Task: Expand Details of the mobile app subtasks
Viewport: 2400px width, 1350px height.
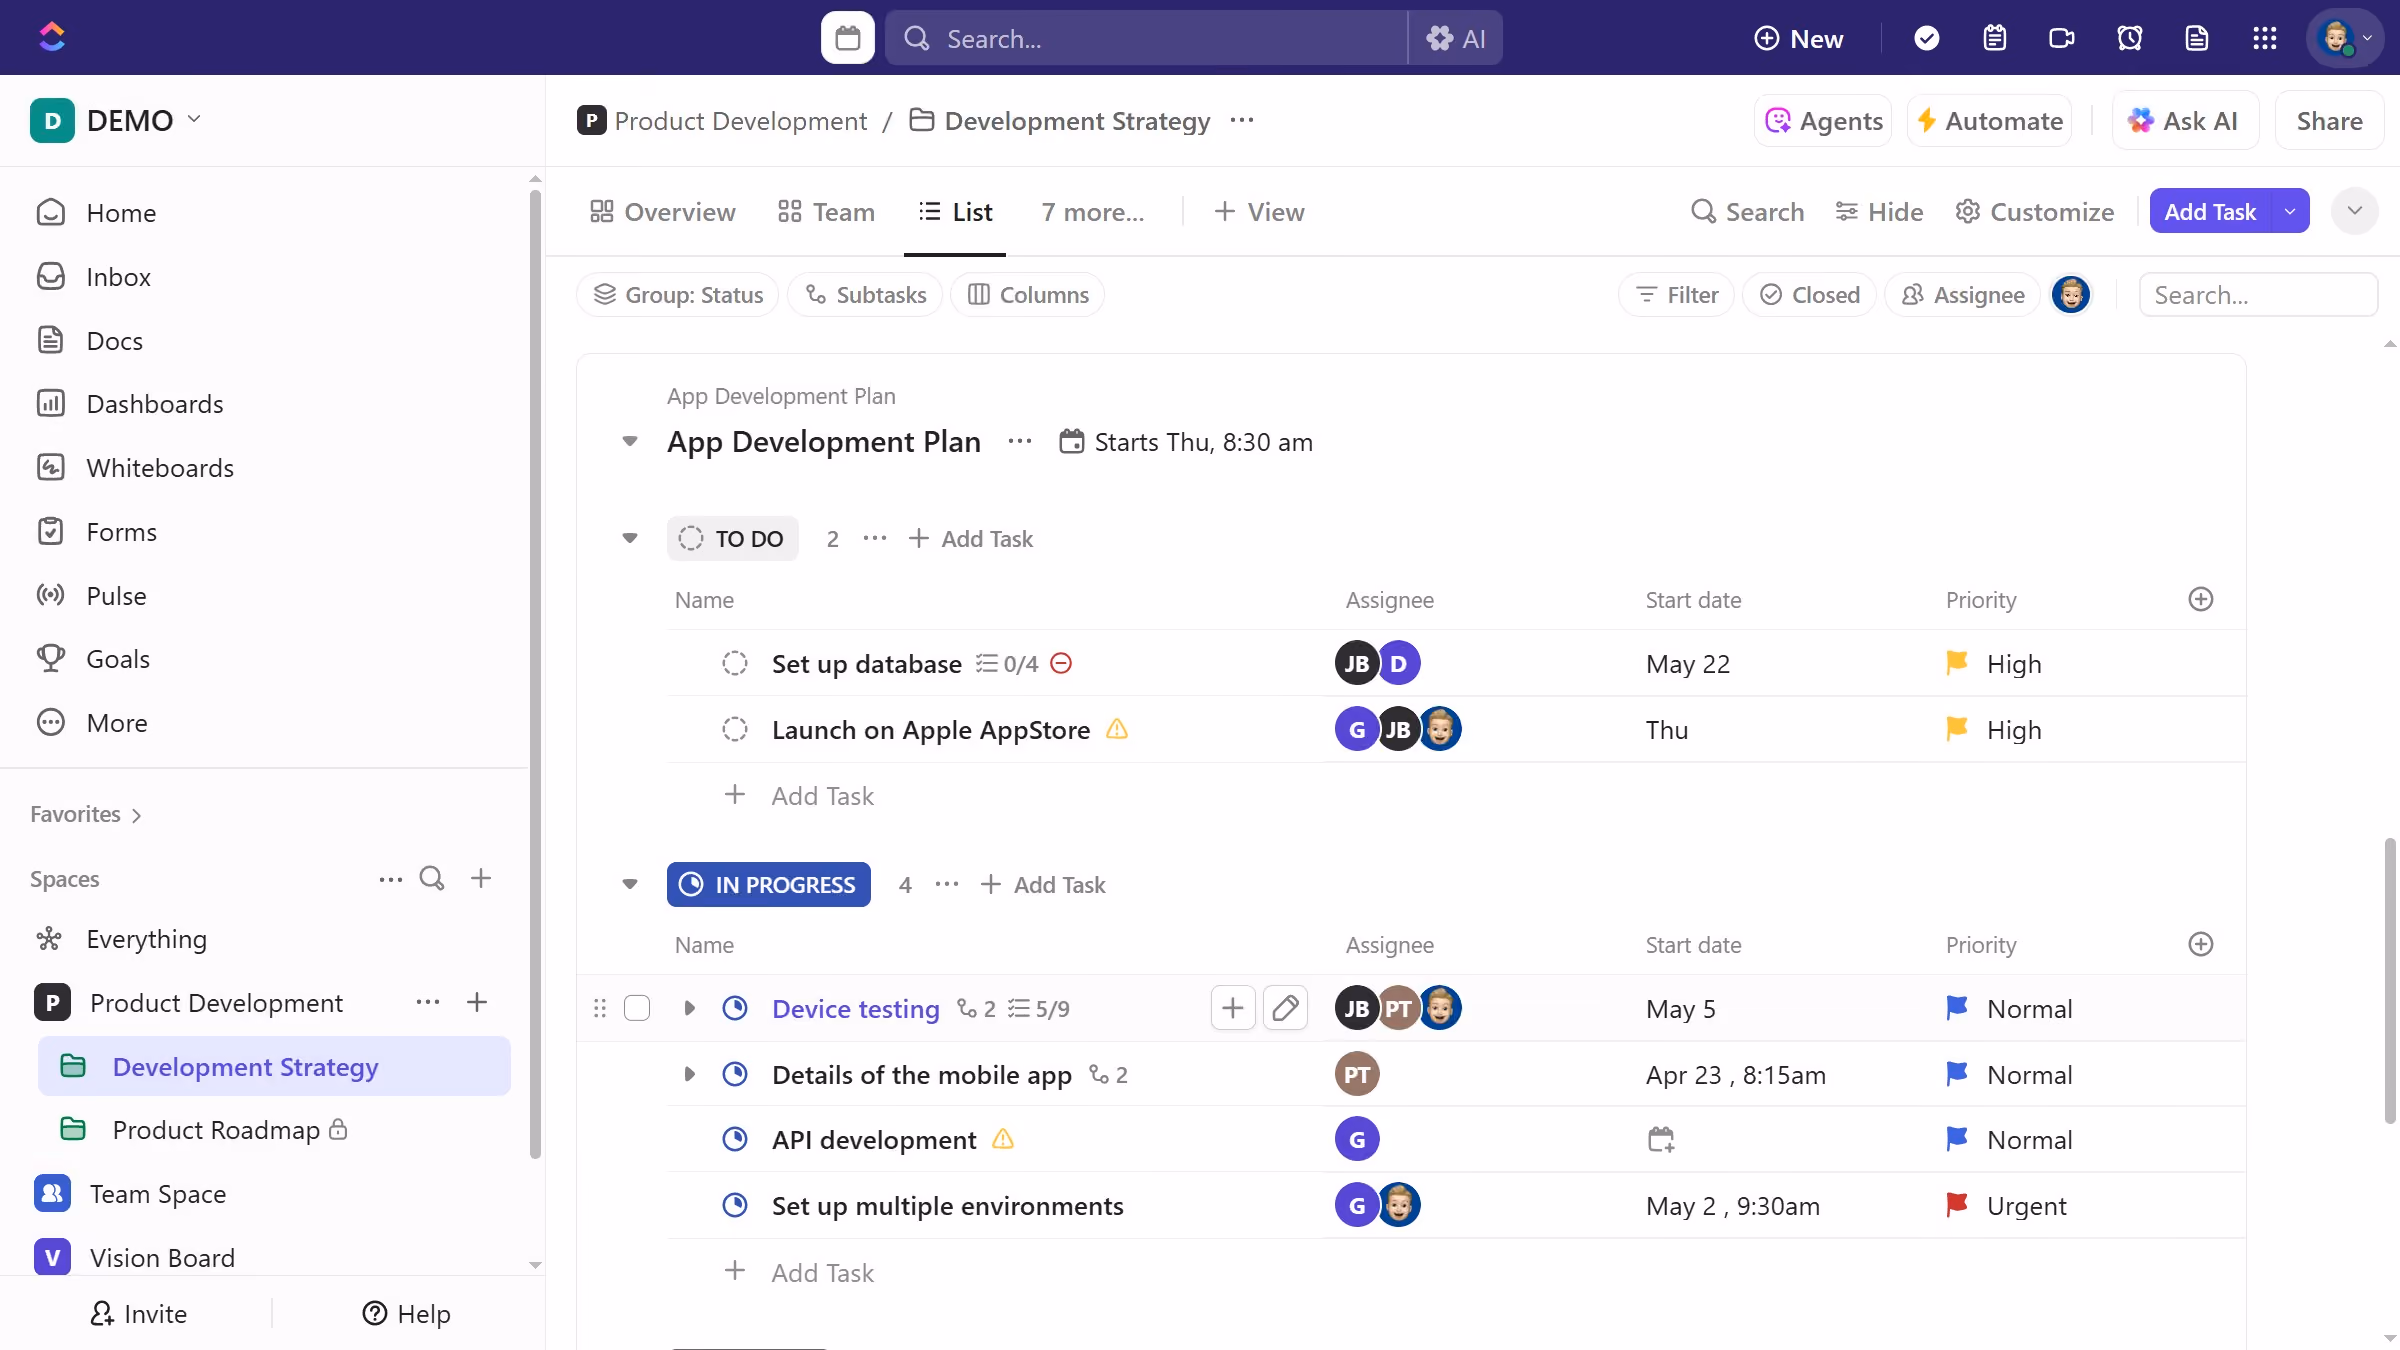Action: click(x=689, y=1074)
